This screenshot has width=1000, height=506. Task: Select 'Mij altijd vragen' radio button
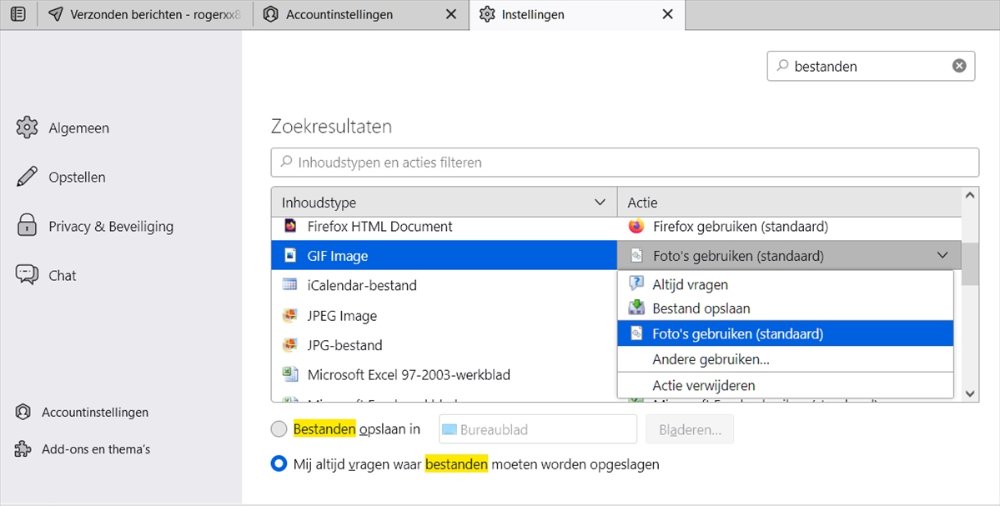pyautogui.click(x=279, y=464)
